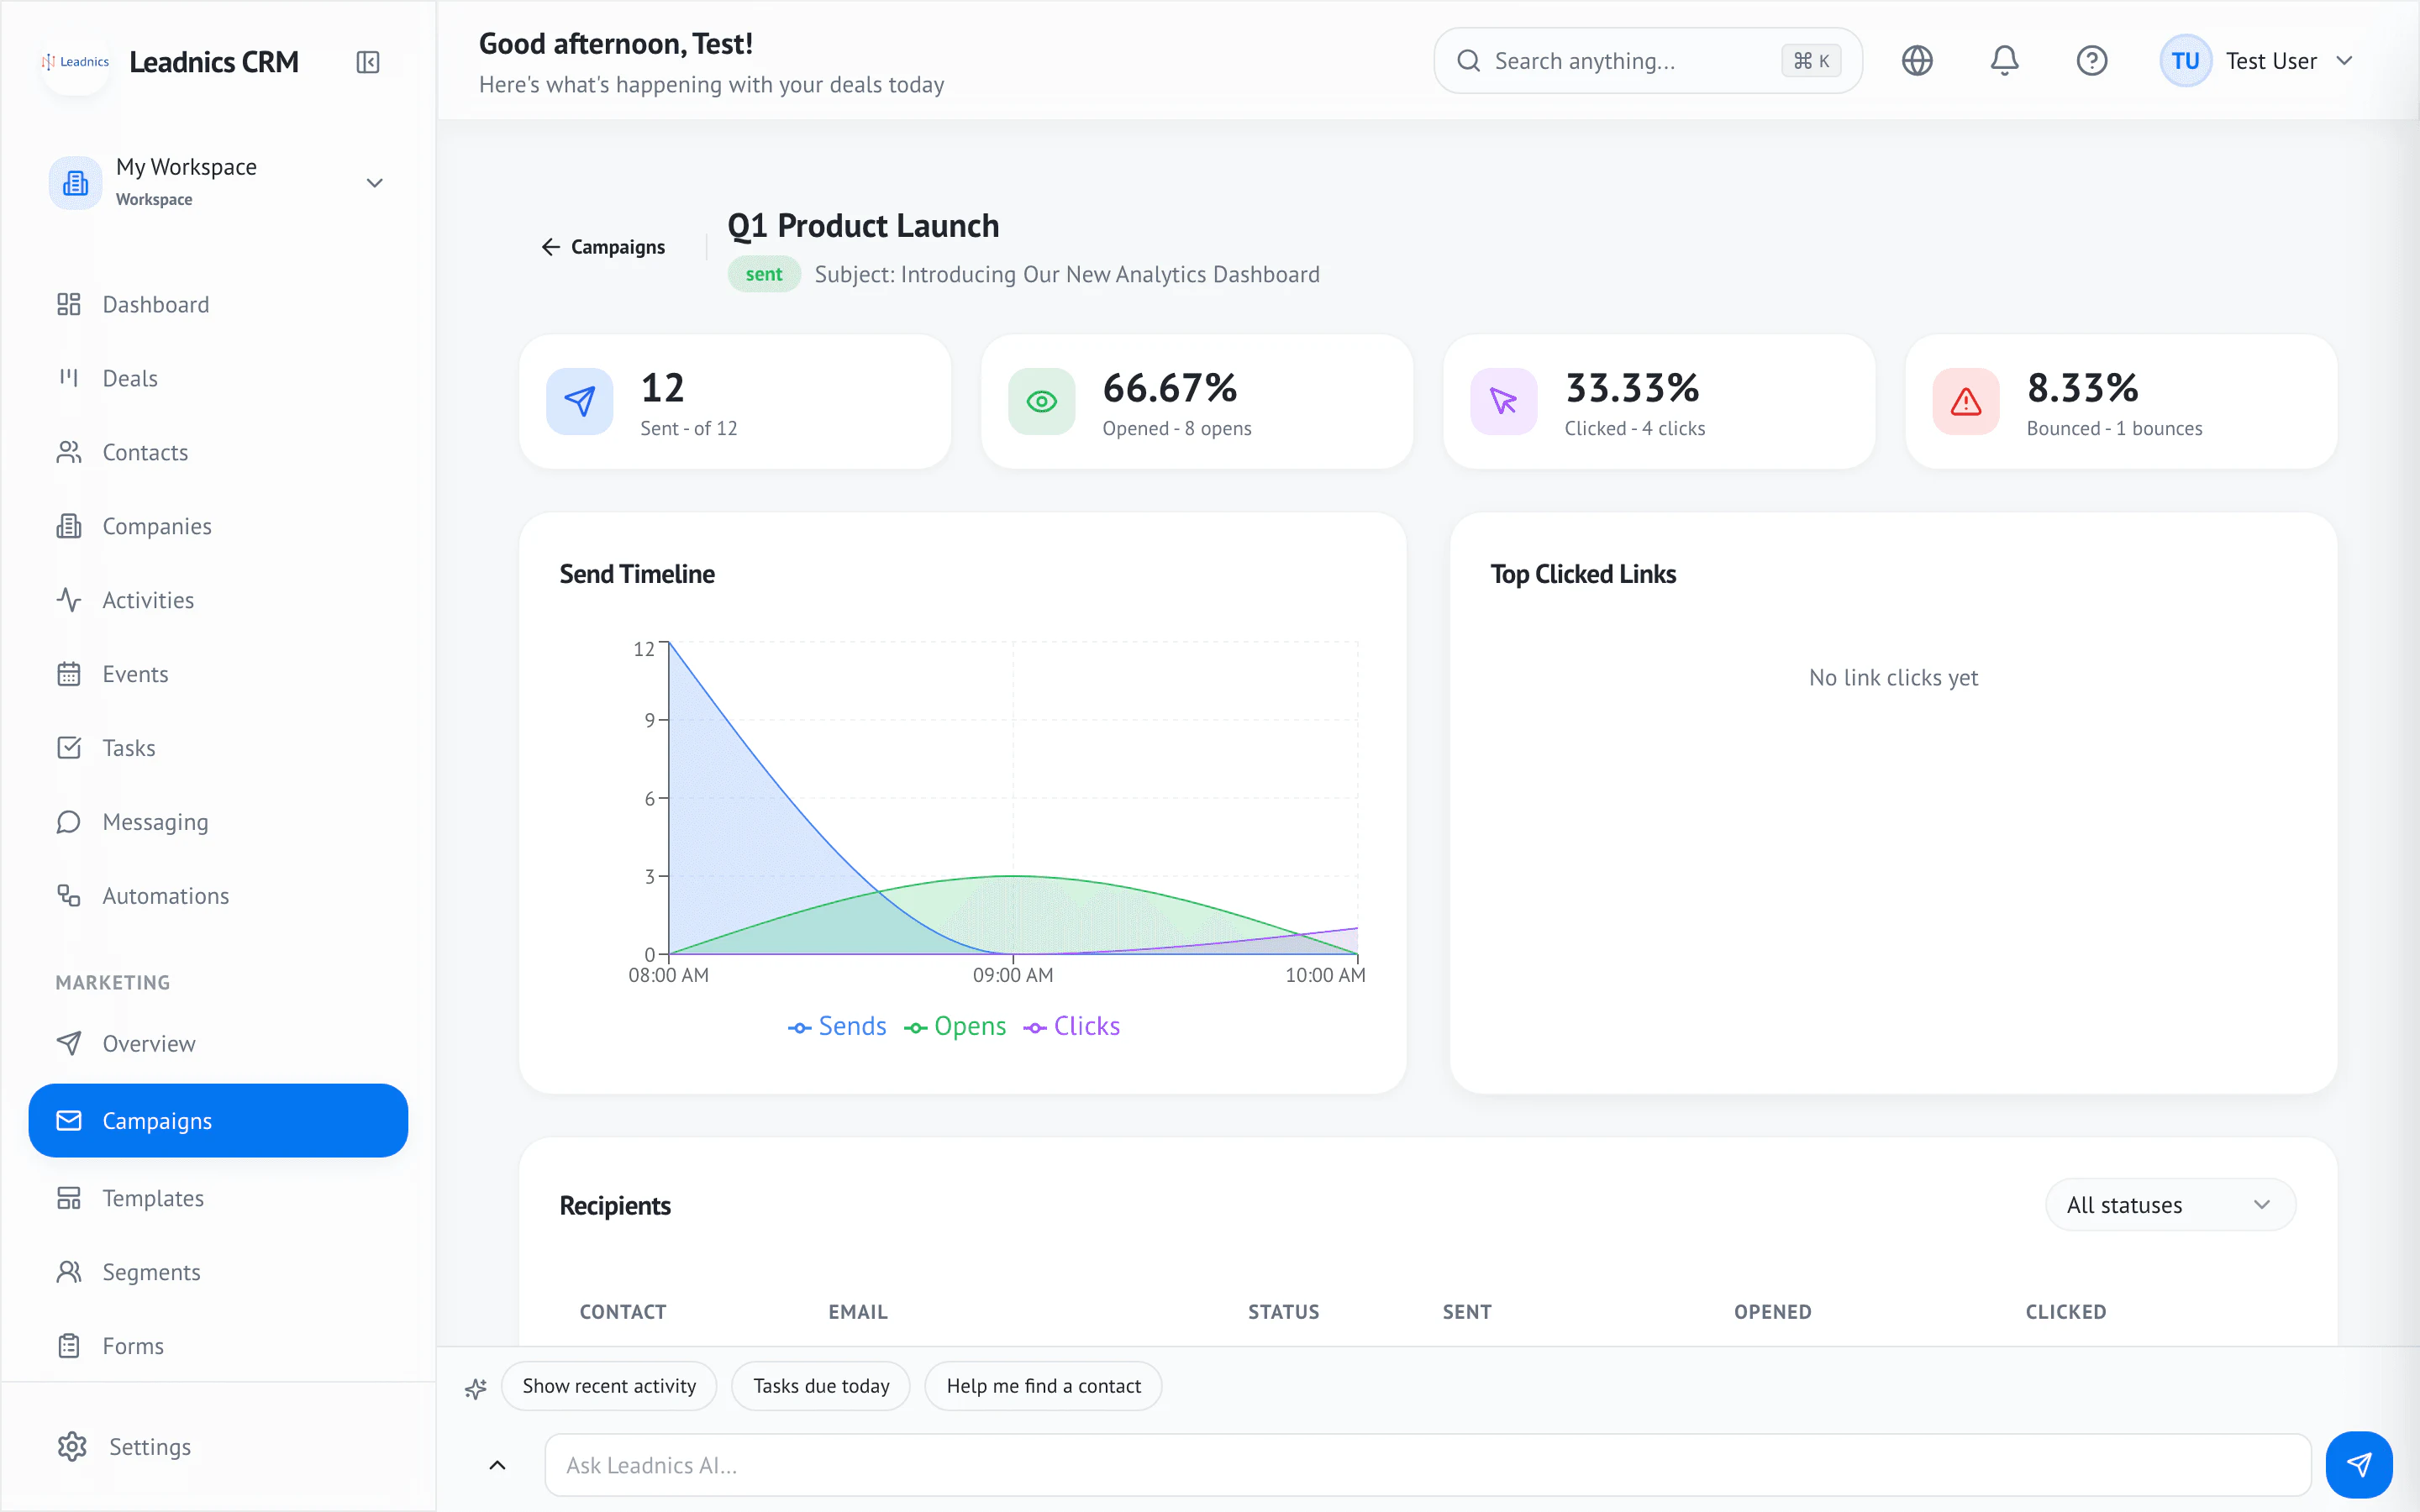Viewport: 2420px width, 1512px height.
Task: Focus the Ask Leadnics AI input
Action: 1427,1465
